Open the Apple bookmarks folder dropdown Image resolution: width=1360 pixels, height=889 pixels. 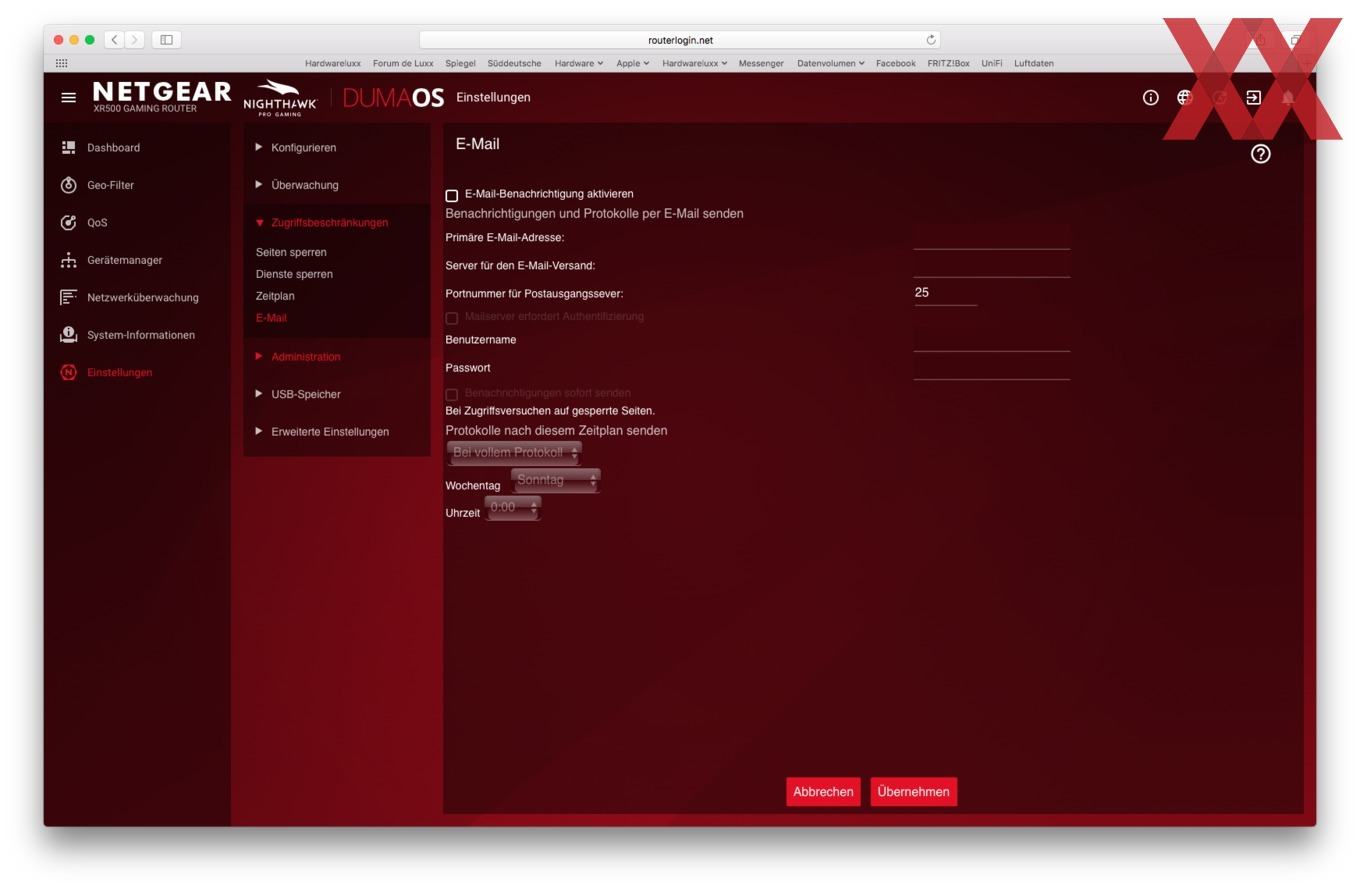(x=632, y=63)
